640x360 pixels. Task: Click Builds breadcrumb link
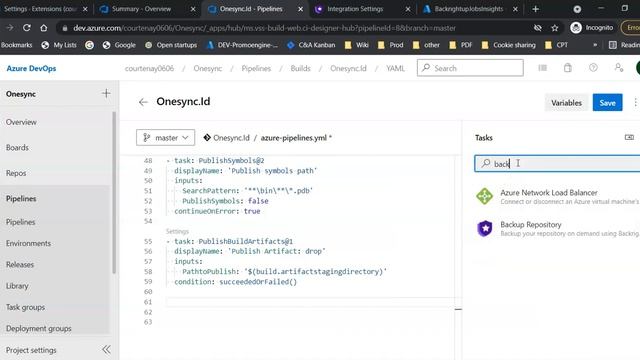tap(300, 68)
